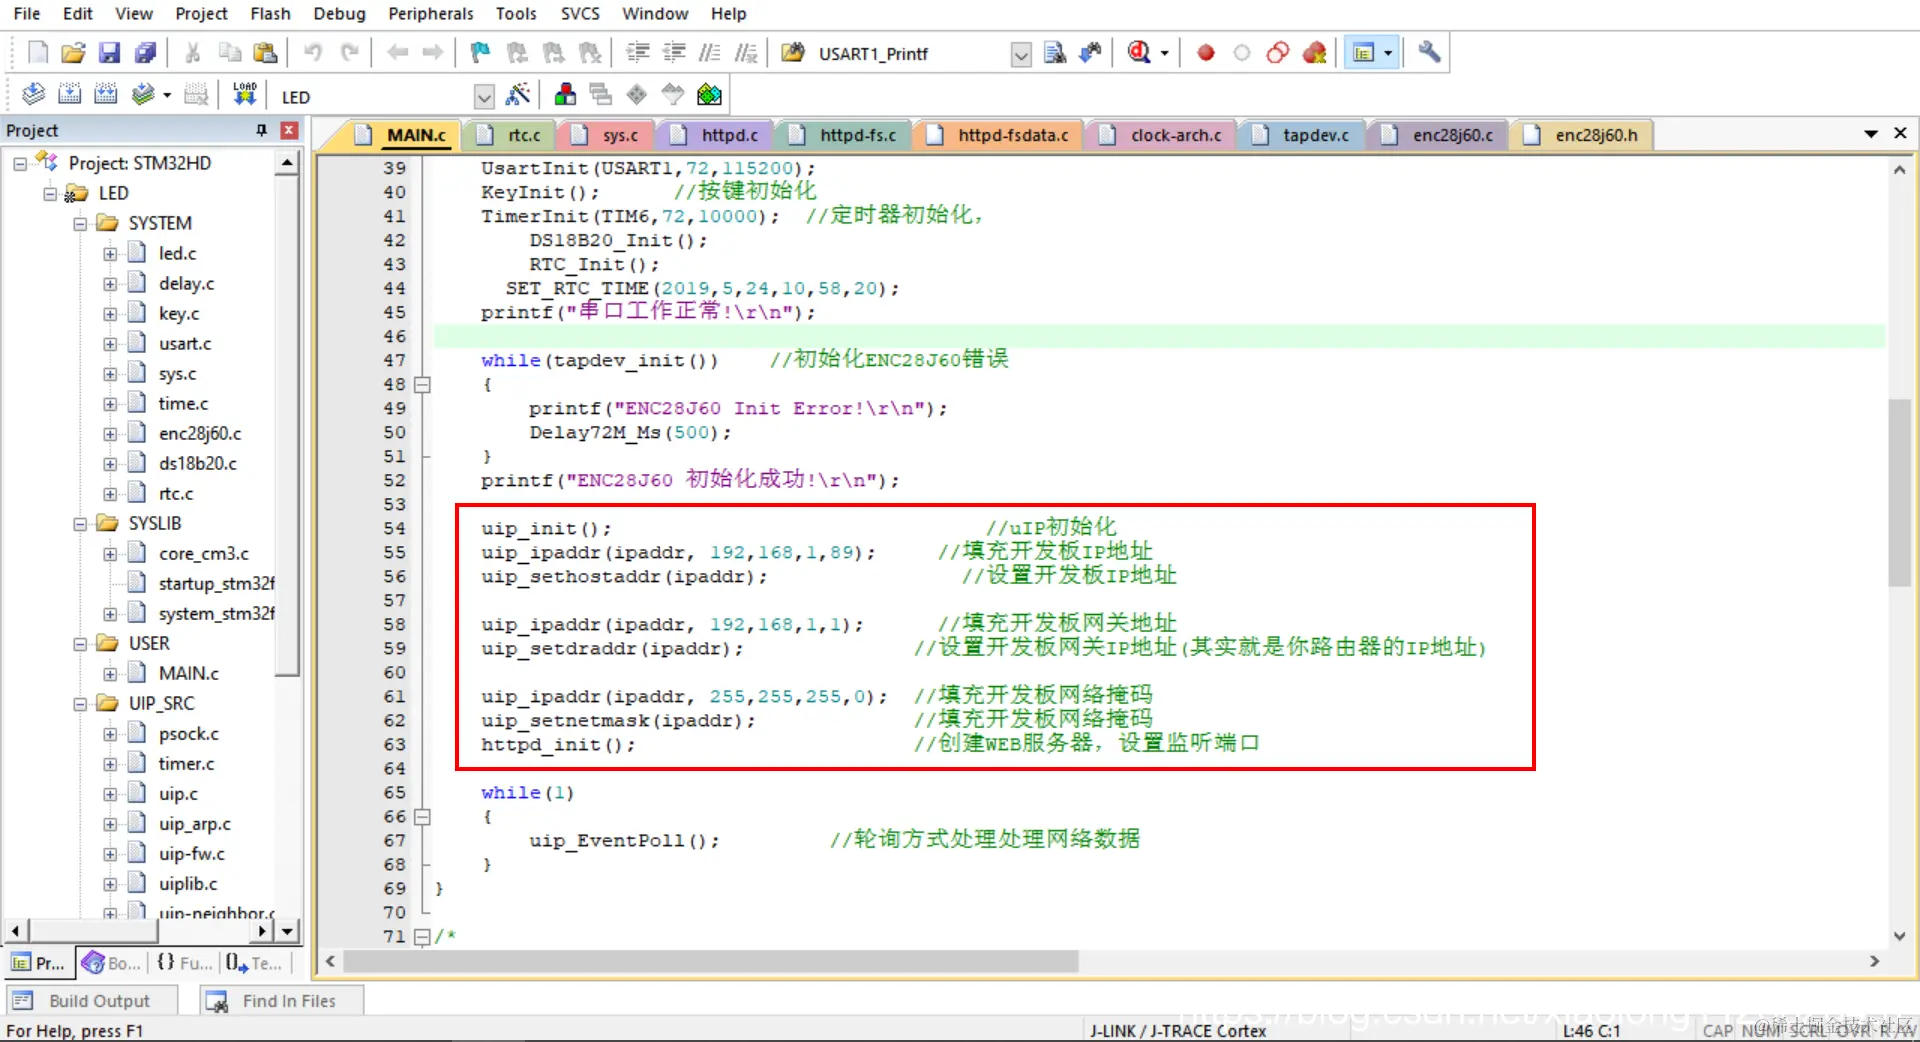Insert a breakpoint with the red dot
Image resolution: width=1920 pixels, height=1042 pixels.
(x=1206, y=53)
